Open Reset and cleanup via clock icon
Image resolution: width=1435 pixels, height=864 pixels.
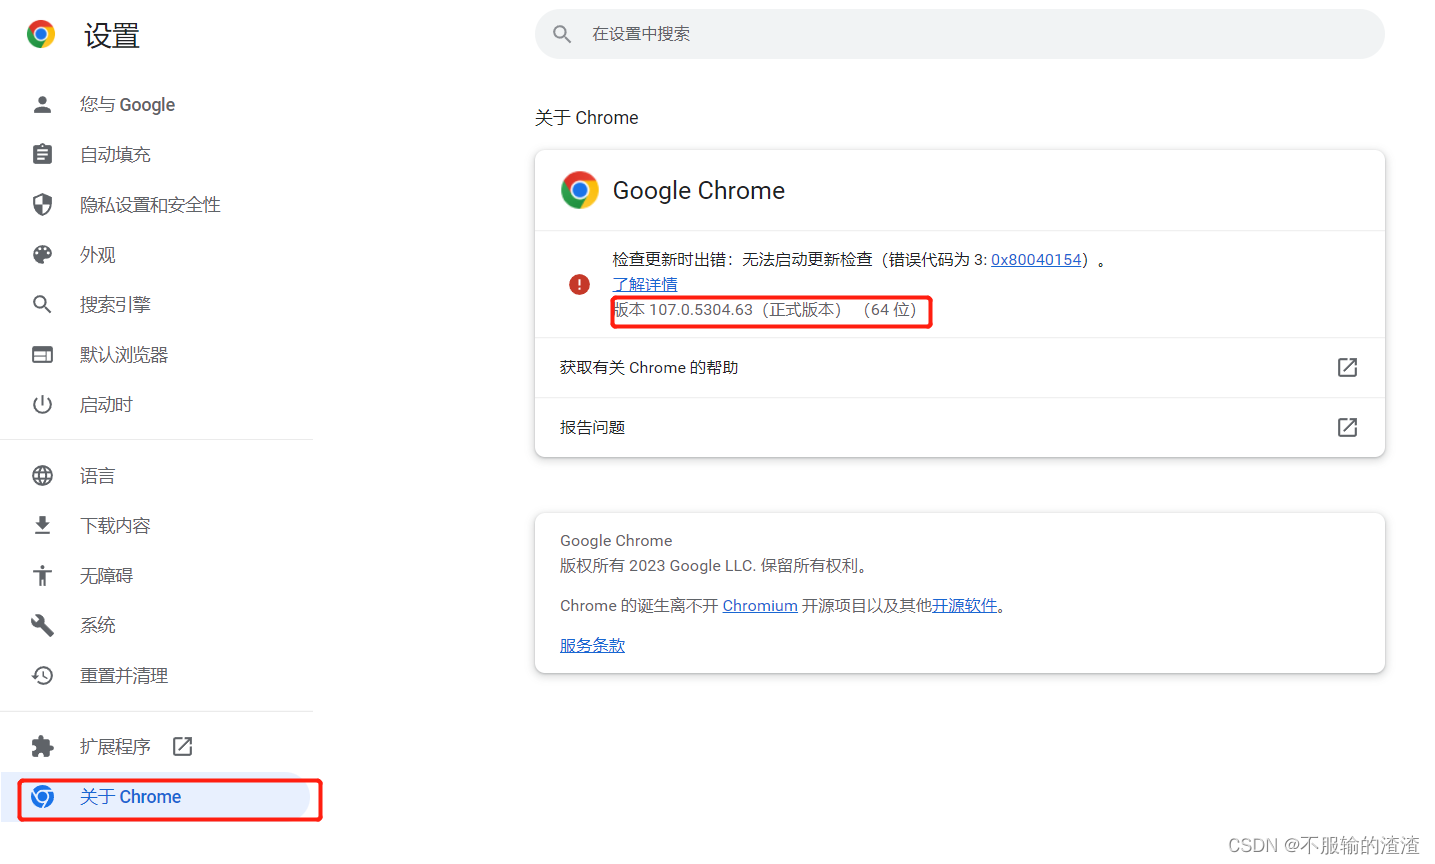(x=42, y=675)
